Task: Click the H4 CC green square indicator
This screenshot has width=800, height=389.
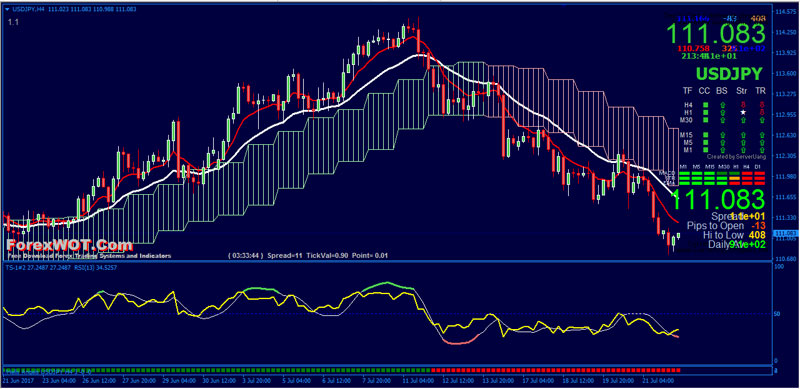Action: click(x=706, y=105)
